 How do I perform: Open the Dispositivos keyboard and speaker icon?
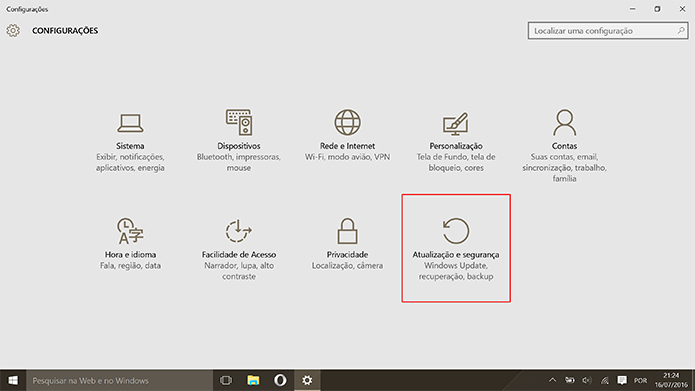click(239, 122)
